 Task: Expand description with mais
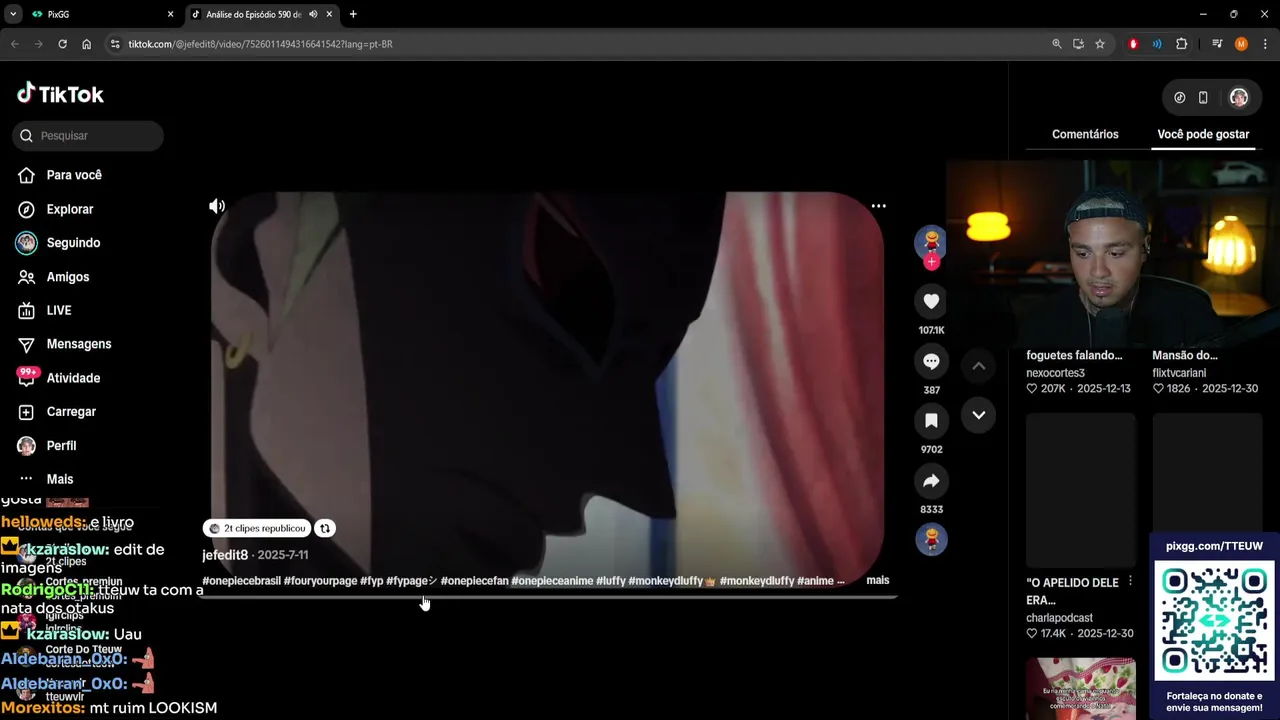(878, 580)
